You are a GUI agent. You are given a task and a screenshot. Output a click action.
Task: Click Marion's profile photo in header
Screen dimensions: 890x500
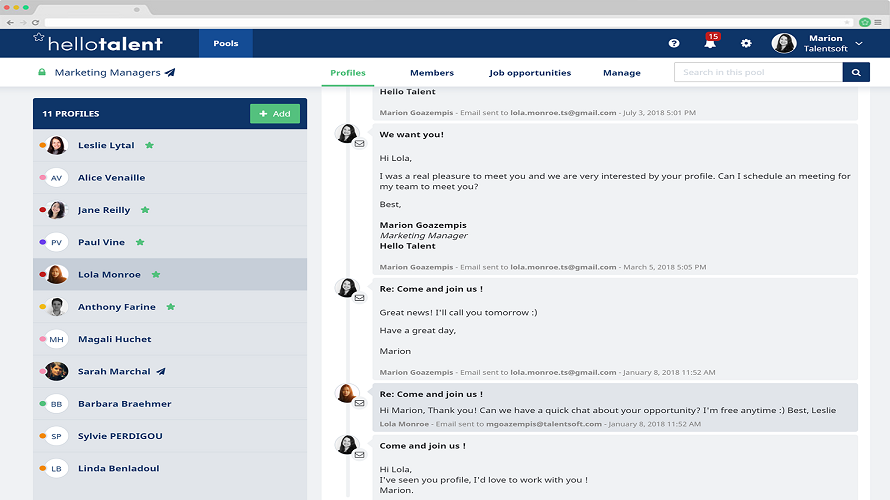[784, 43]
